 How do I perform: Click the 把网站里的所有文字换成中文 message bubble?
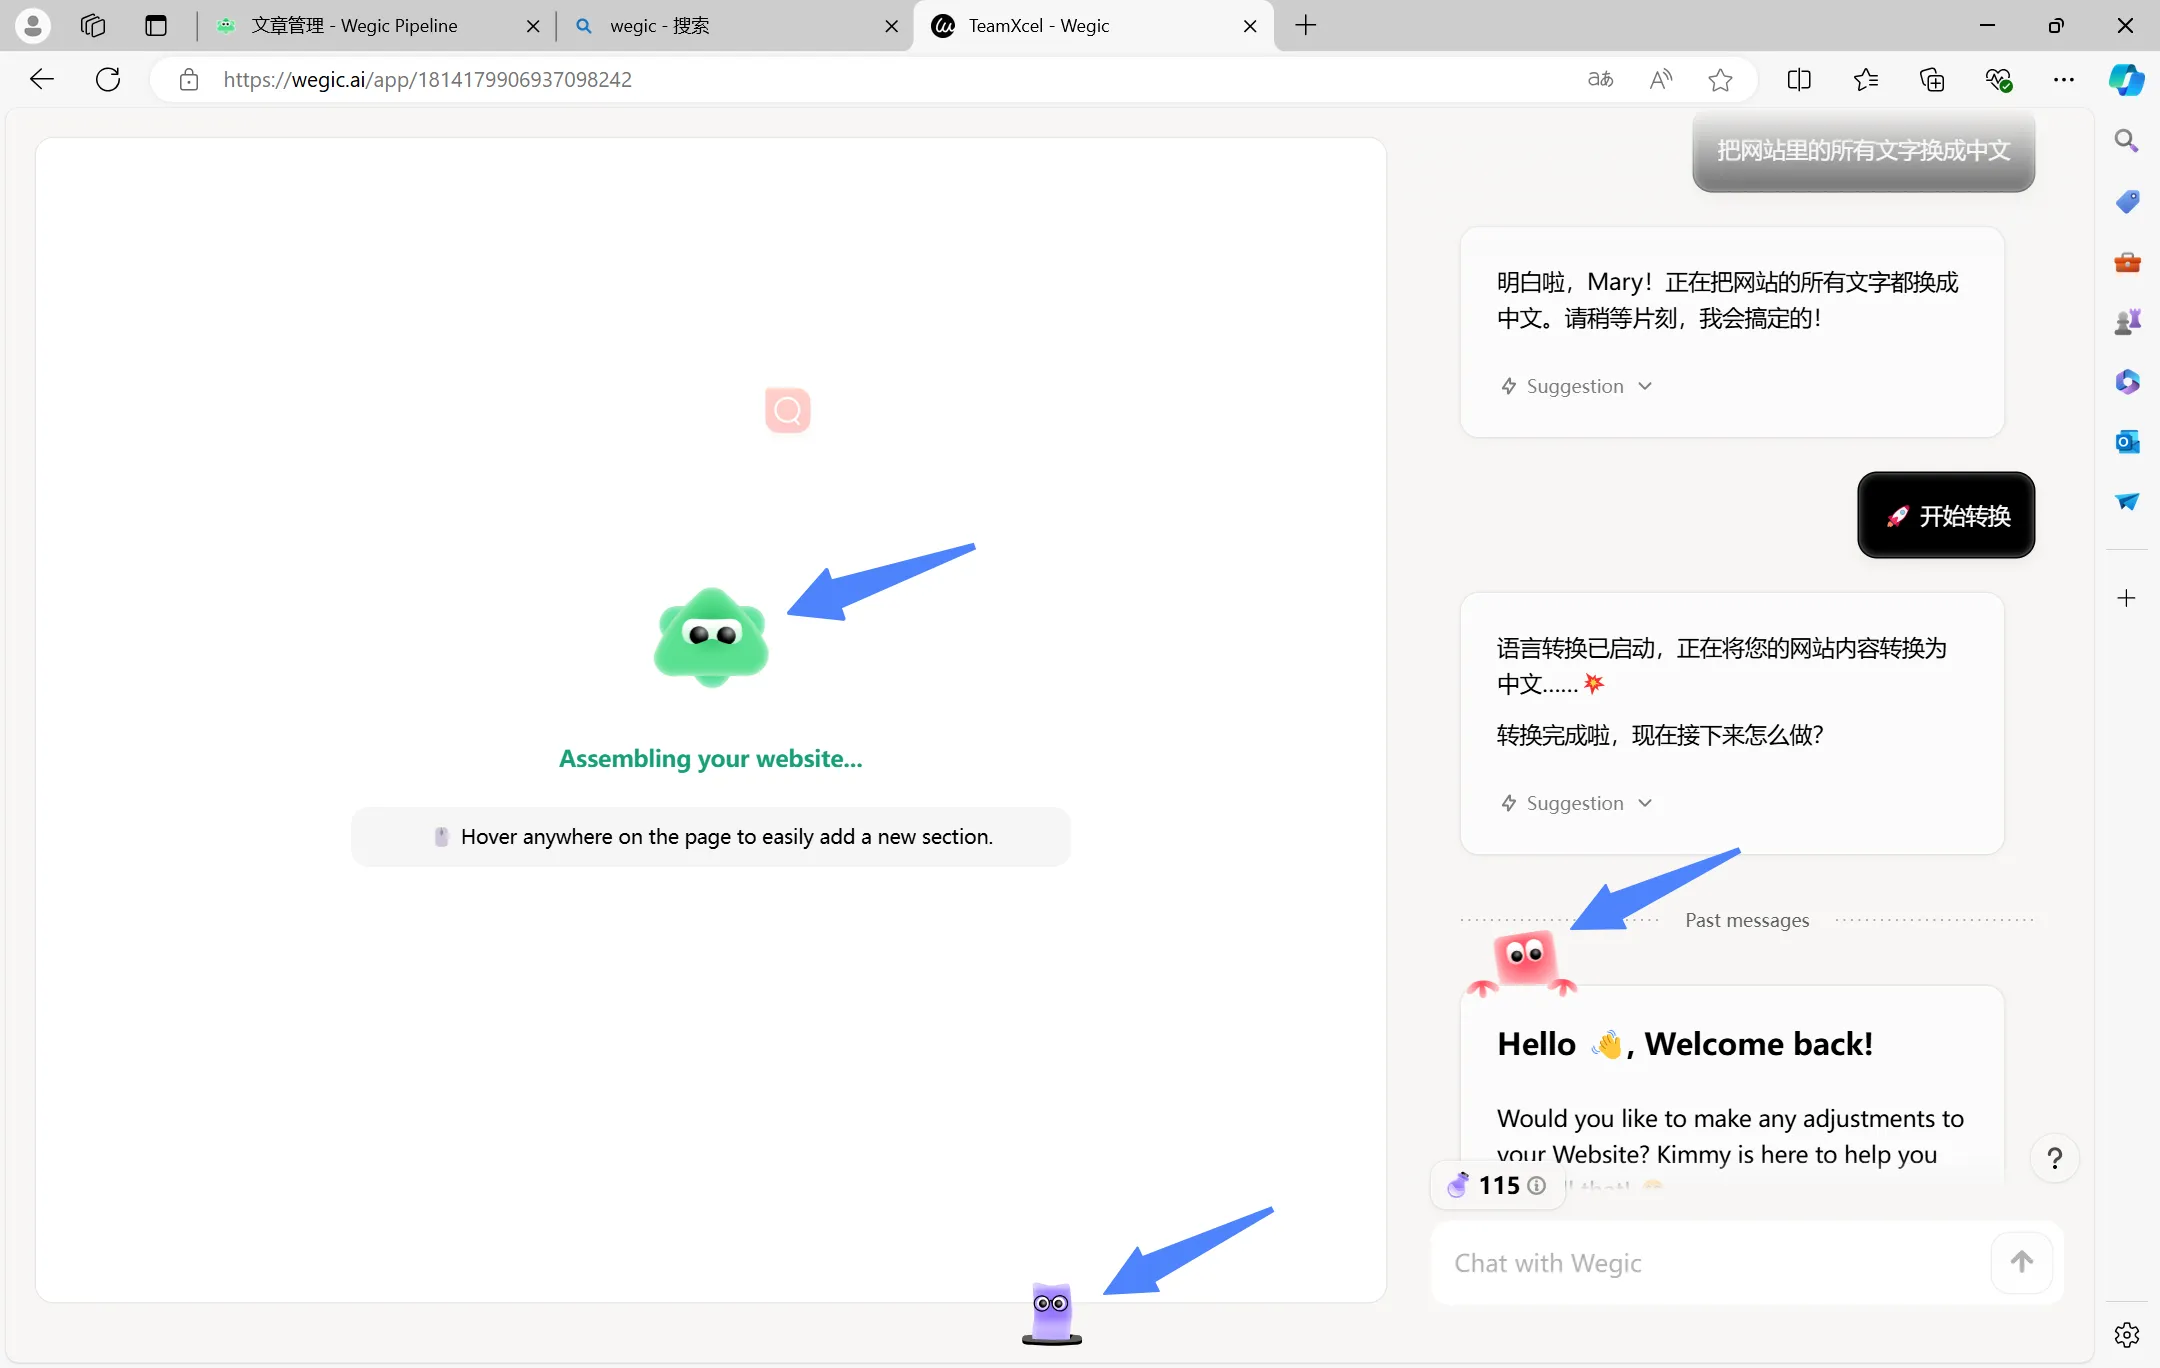point(1863,151)
